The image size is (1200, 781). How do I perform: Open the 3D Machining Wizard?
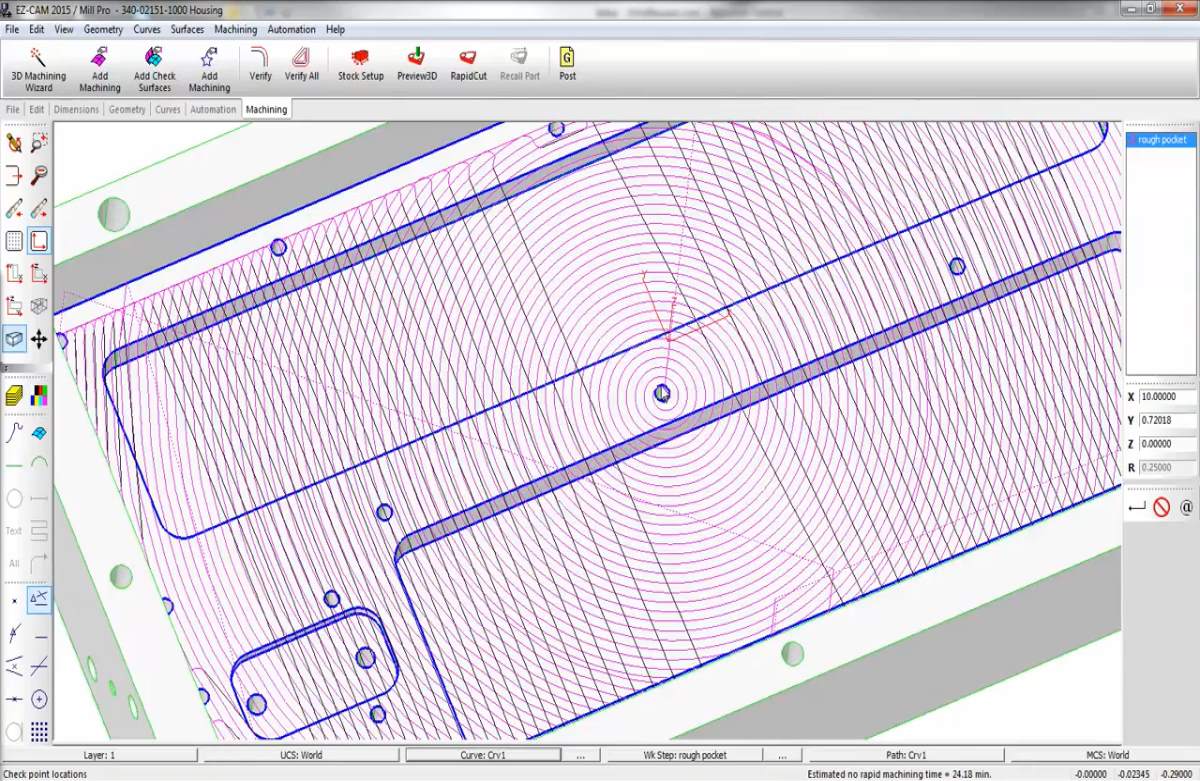point(38,68)
